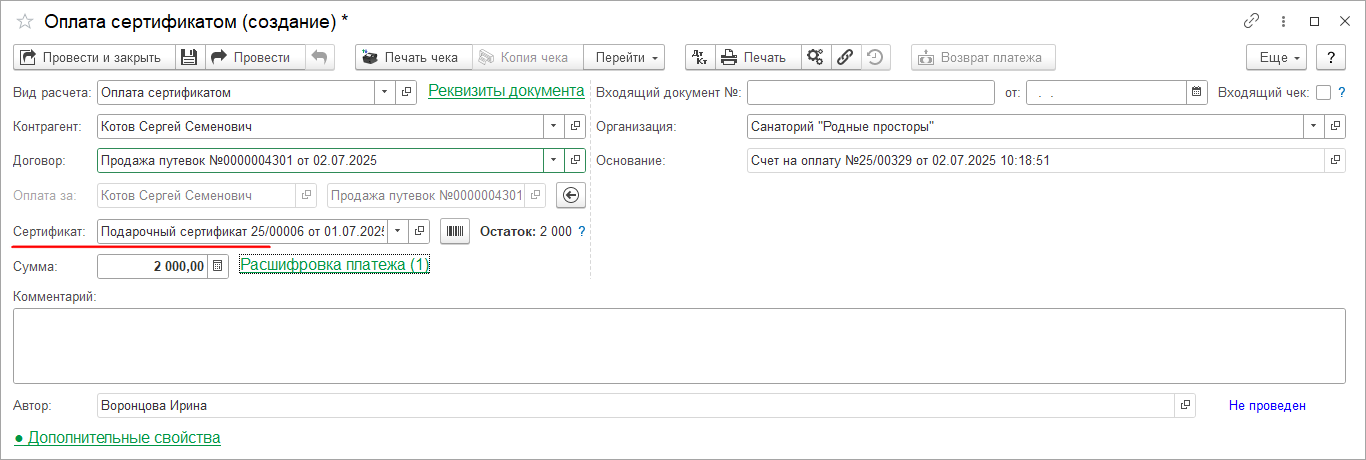Open help with the ? button

click(1331, 58)
